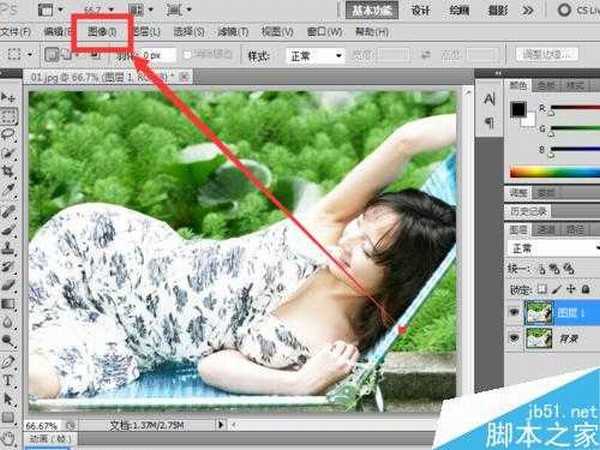
Task: Open the 图像(I) menu
Action: tap(101, 32)
